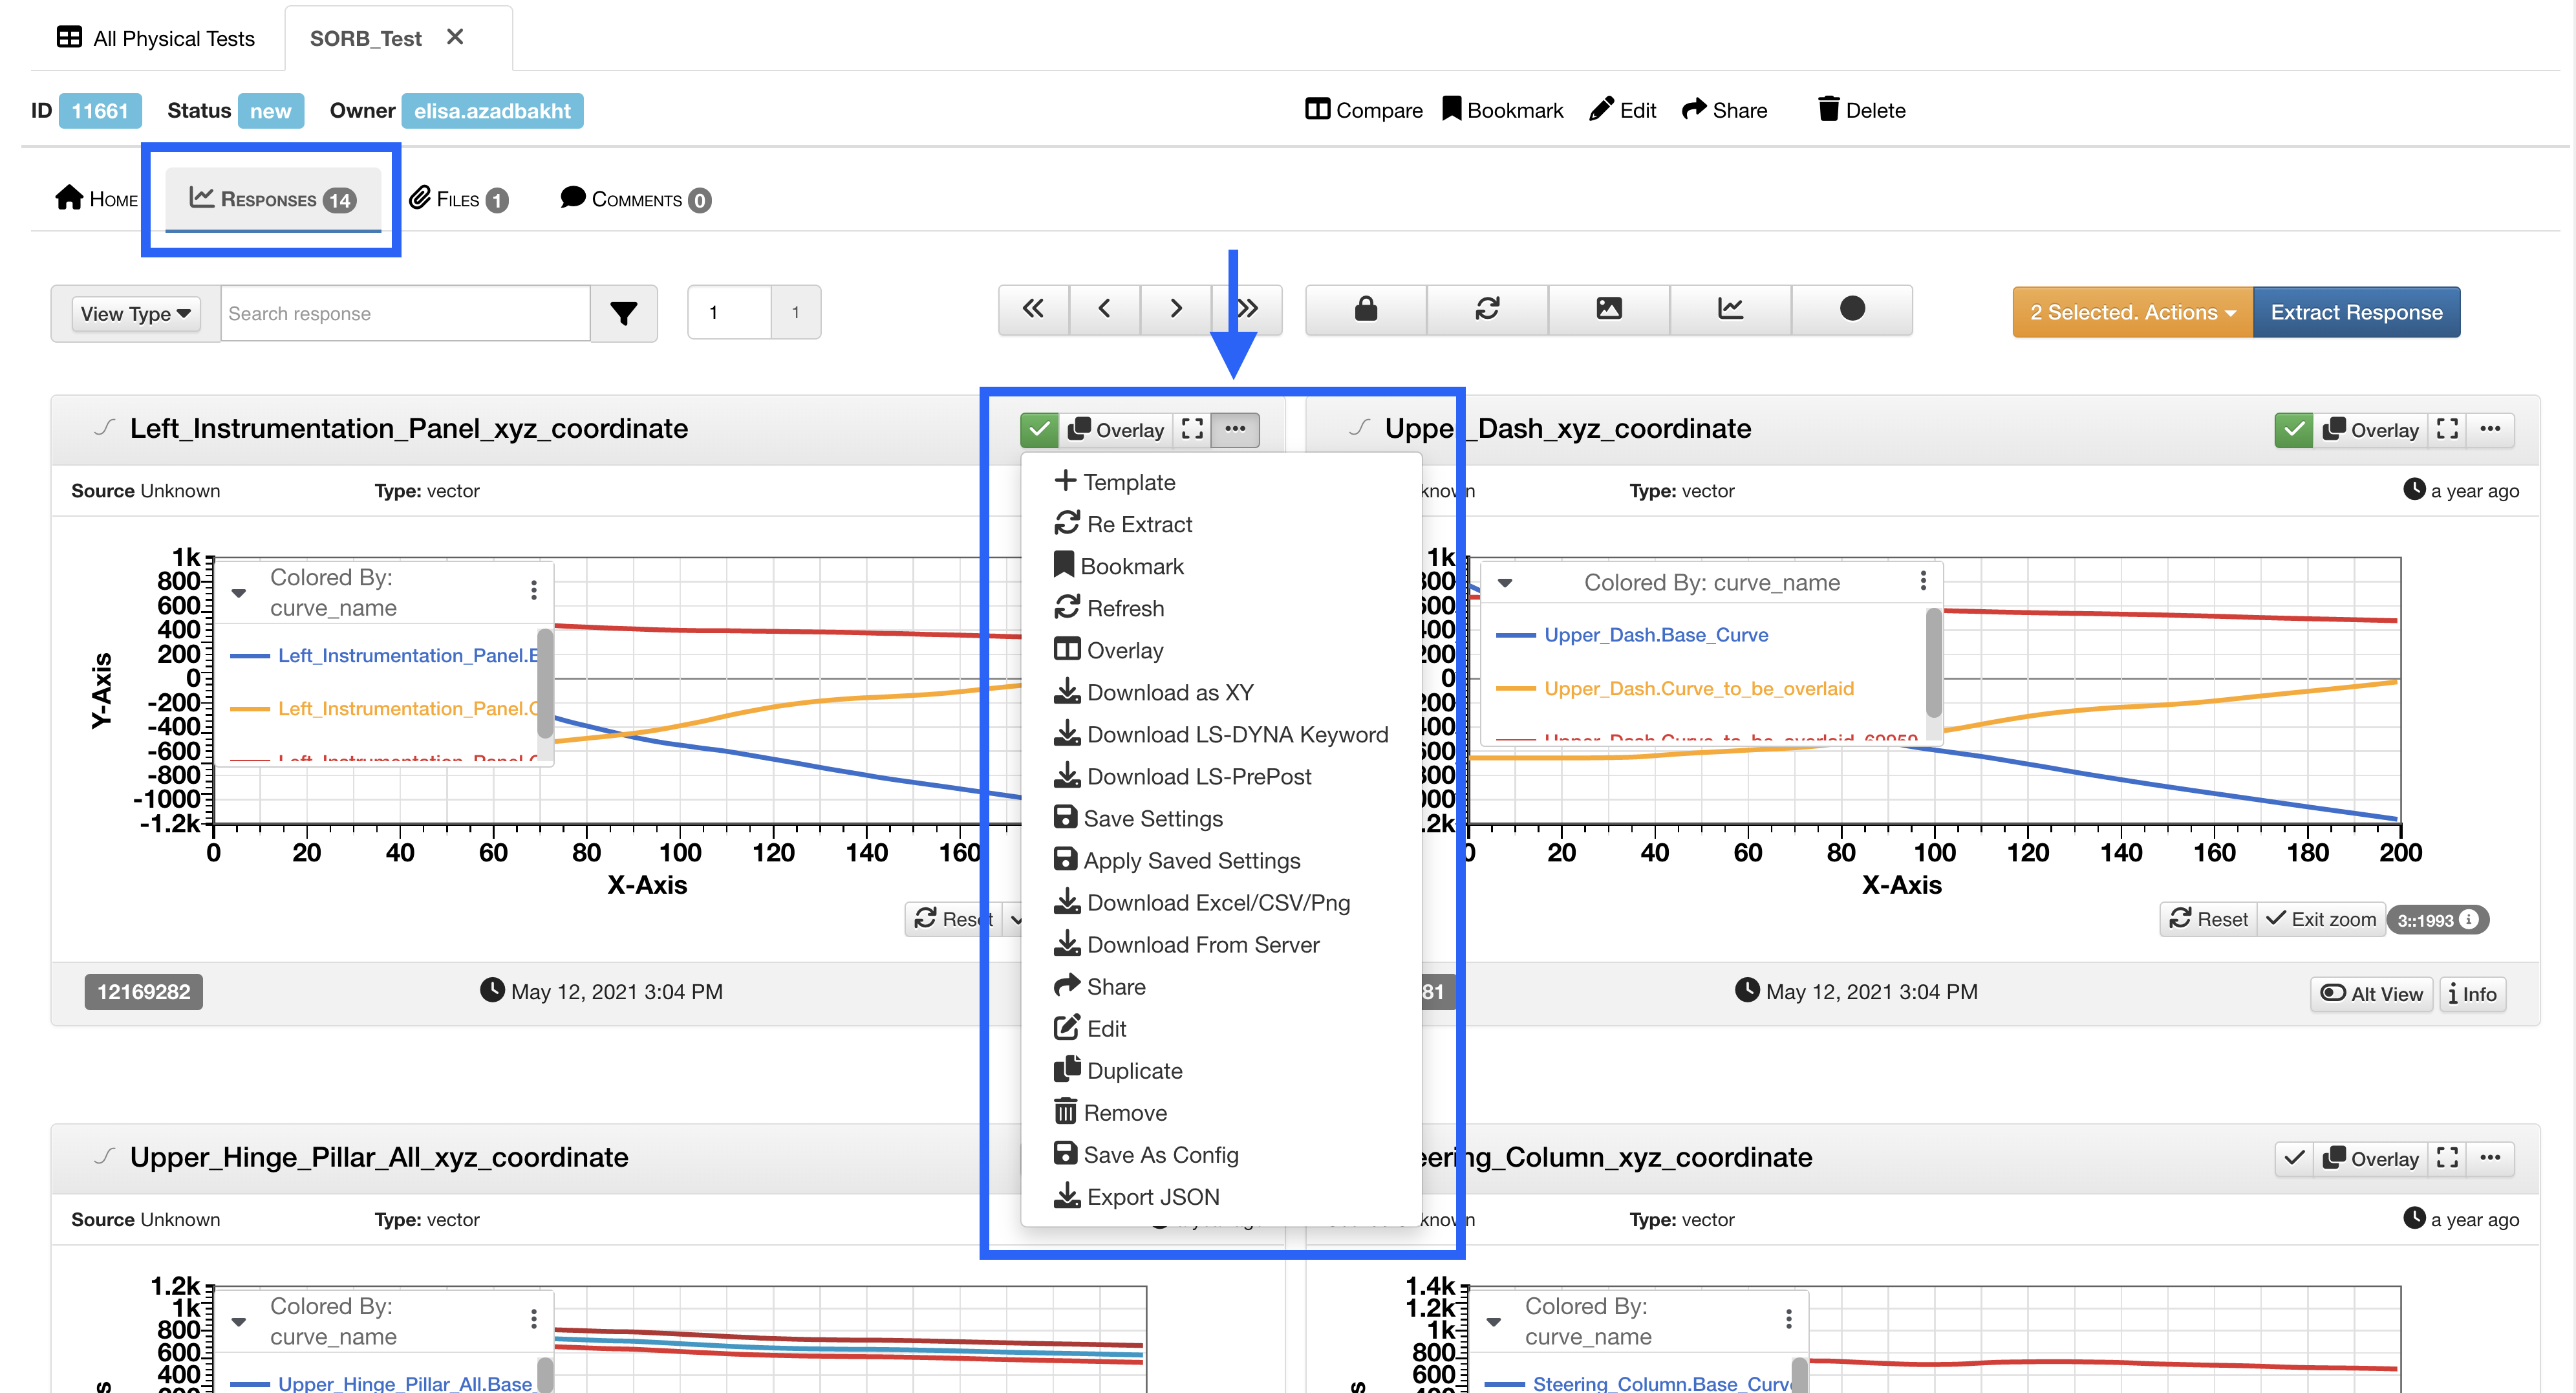Close the SORB_Test tab
This screenshot has width=2576, height=1393.
click(x=455, y=37)
